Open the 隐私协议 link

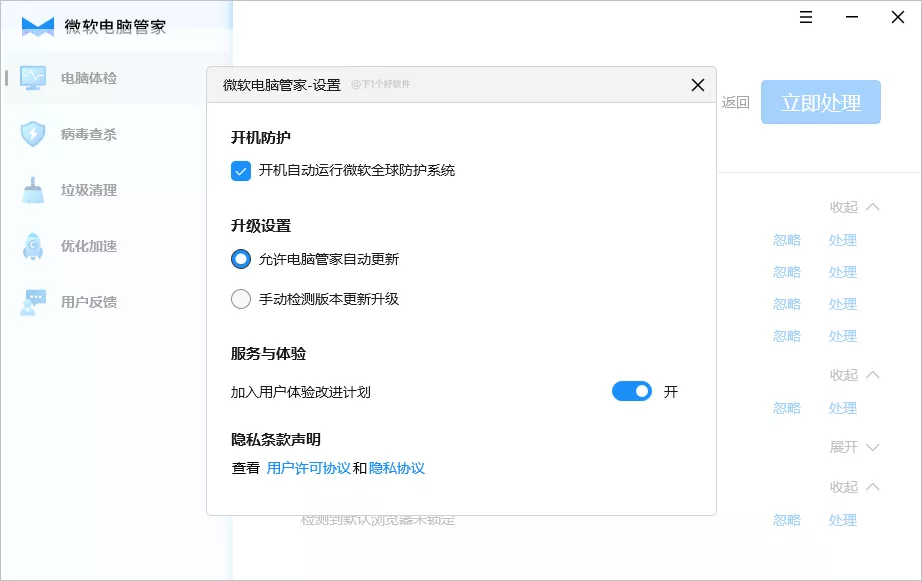tap(398, 467)
